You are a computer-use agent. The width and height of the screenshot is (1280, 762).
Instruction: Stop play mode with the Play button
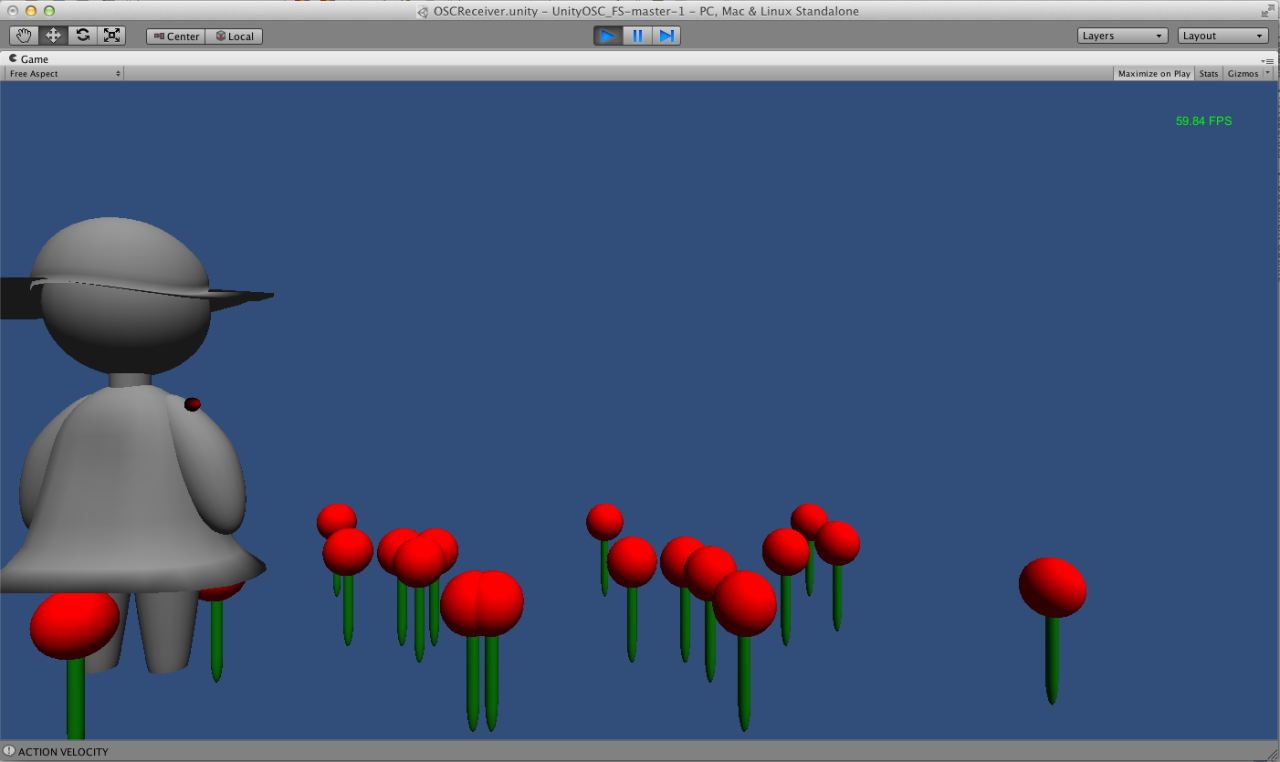(607, 36)
